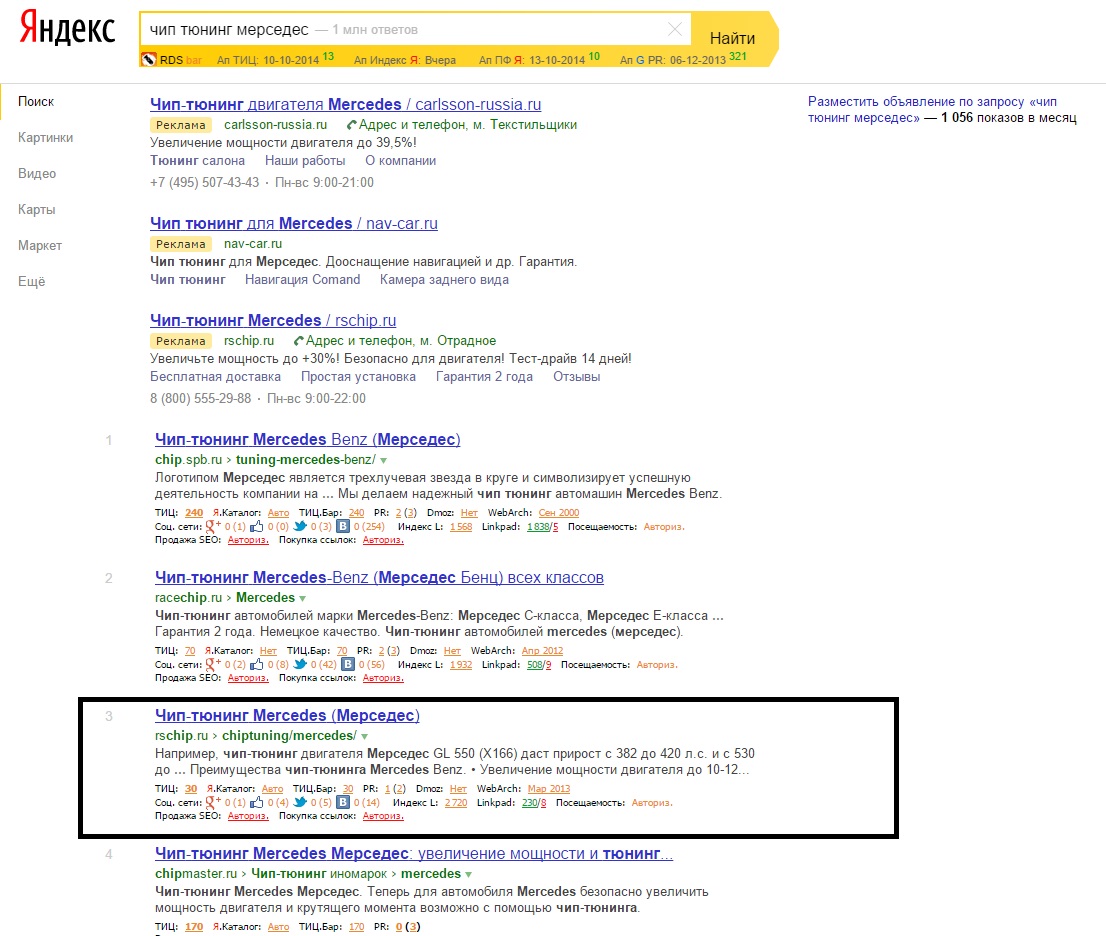Click Ап ТИЦ: 10-10-2014 in RDS bar

(x=275, y=59)
